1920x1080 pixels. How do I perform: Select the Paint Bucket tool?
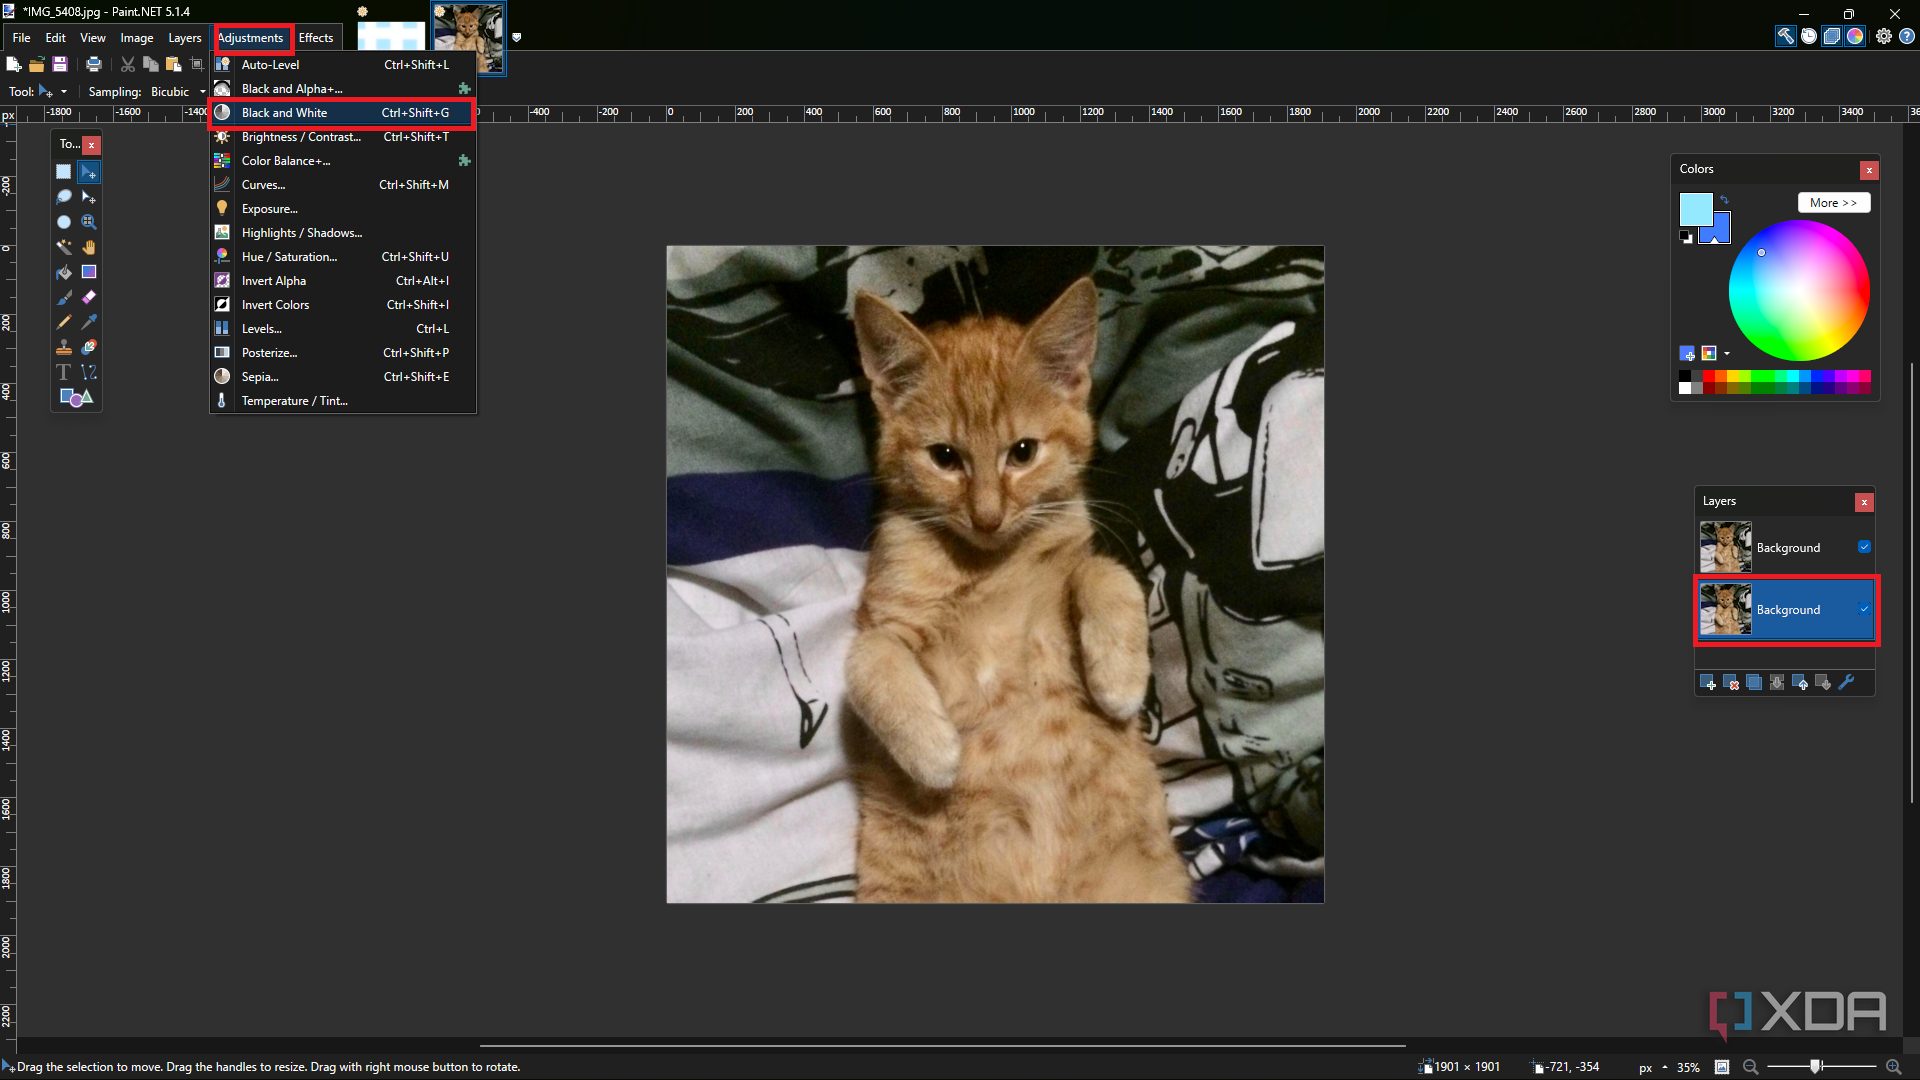tap(64, 272)
